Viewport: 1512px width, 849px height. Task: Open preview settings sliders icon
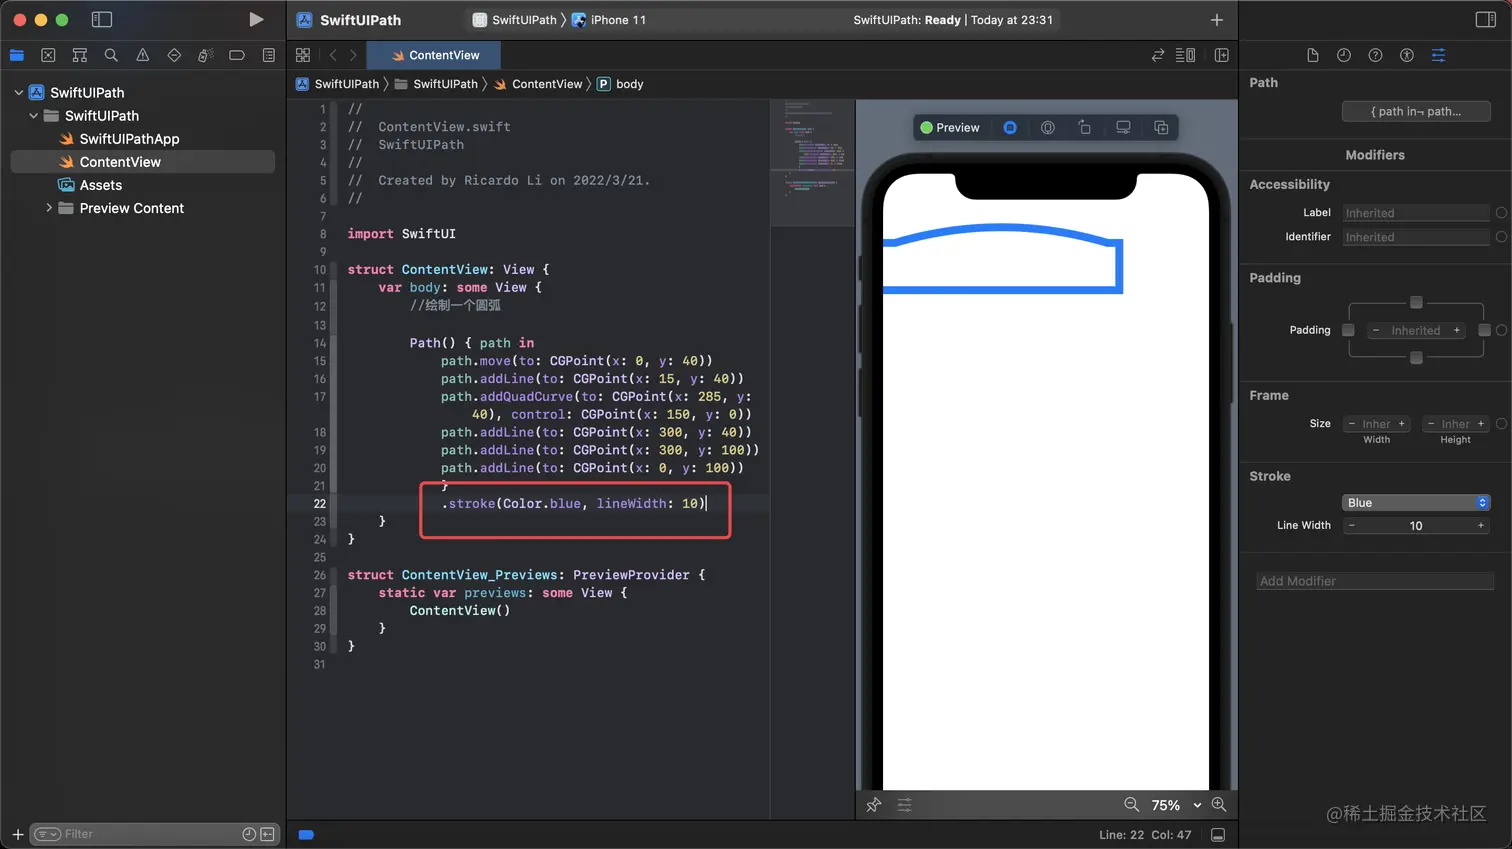coord(905,805)
